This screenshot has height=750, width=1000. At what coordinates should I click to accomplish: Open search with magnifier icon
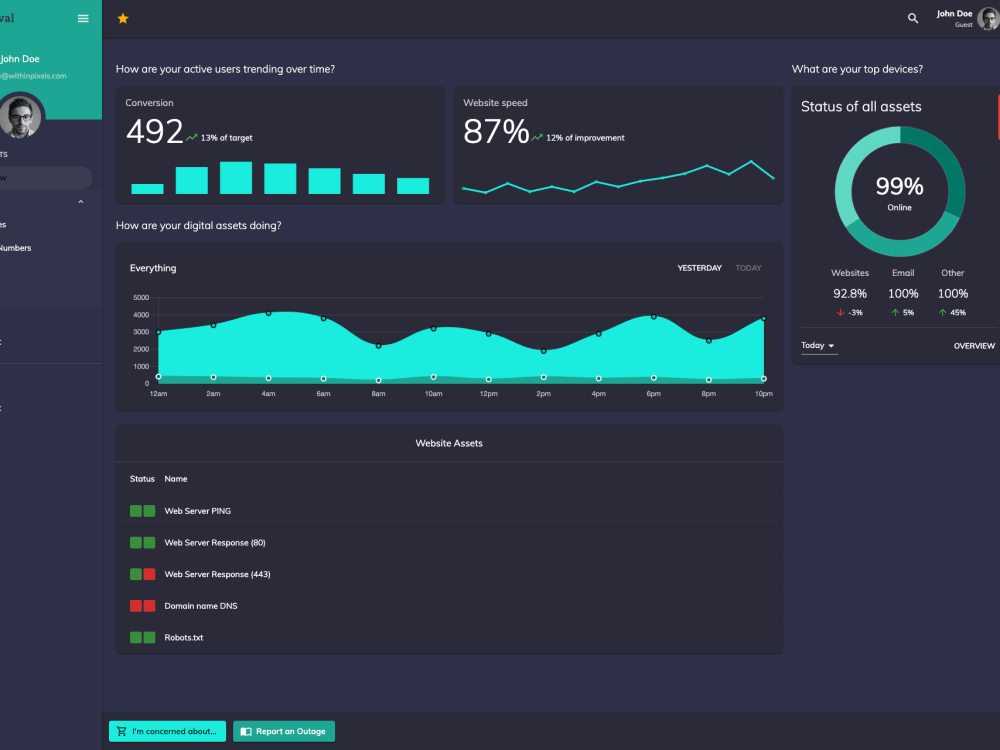tap(913, 18)
